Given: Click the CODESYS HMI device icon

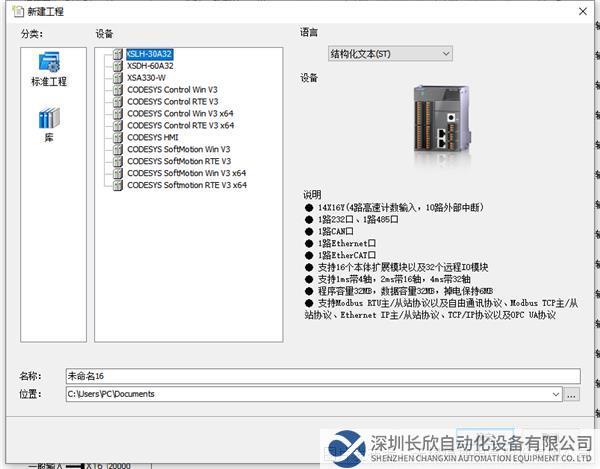Looking at the screenshot, I should (x=118, y=138).
